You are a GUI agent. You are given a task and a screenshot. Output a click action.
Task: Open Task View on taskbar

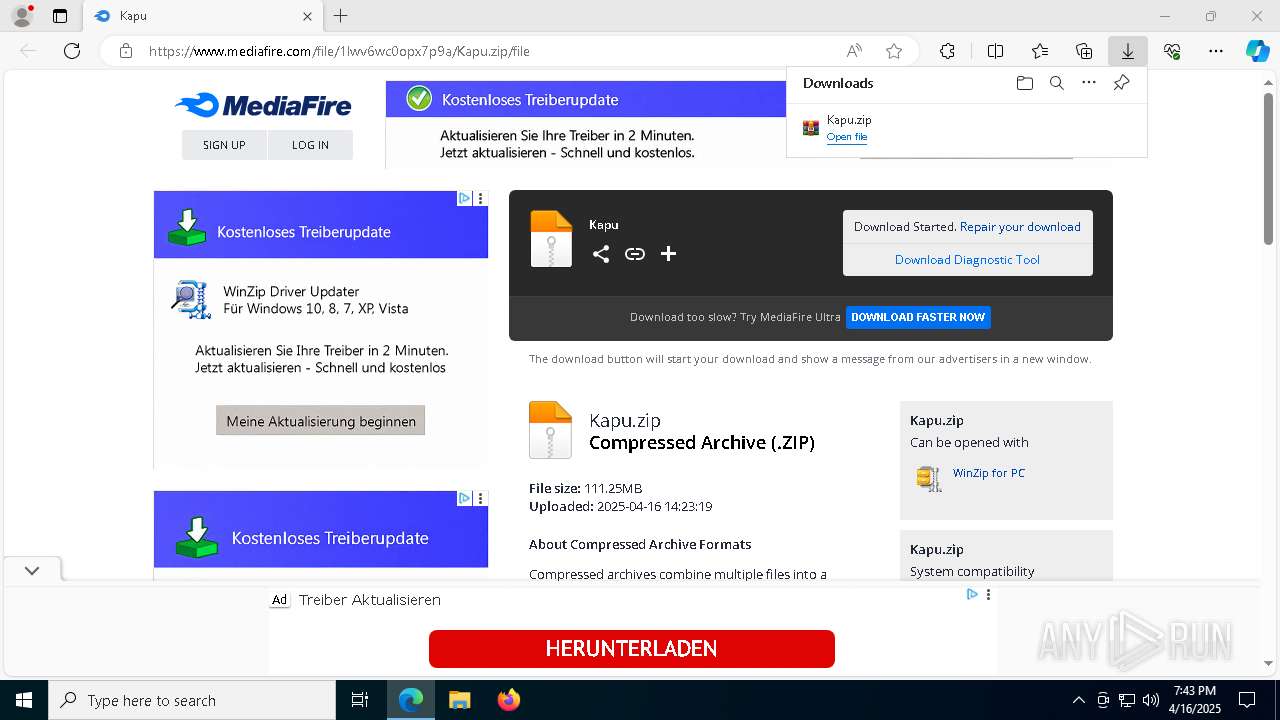360,700
